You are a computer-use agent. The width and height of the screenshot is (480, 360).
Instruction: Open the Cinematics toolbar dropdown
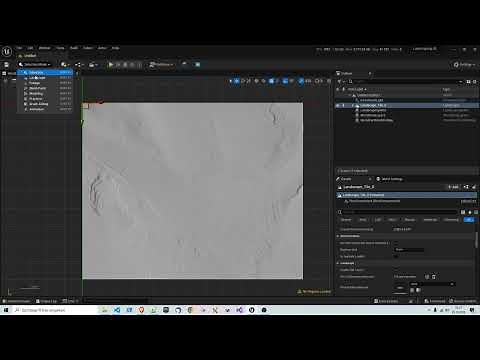[93, 65]
